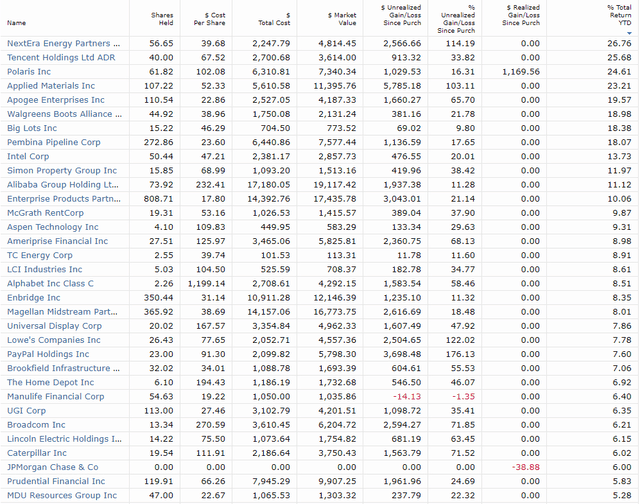Open MDU Resources Group Inc link
The image size is (640, 504).
click(62, 495)
